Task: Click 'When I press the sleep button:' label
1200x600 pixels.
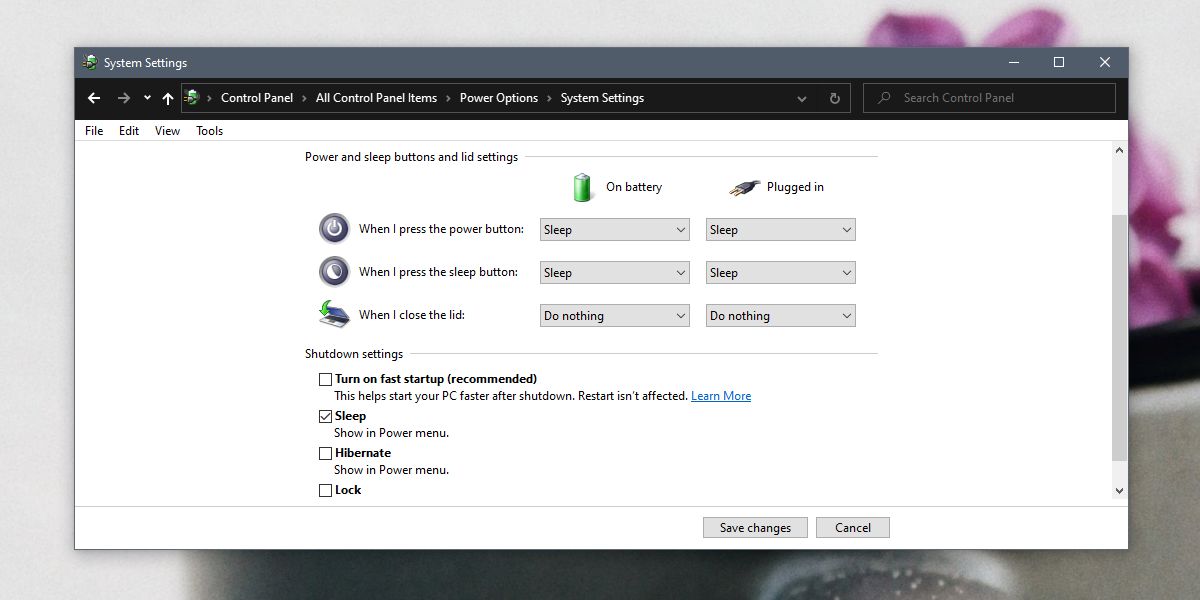Action: (x=438, y=272)
